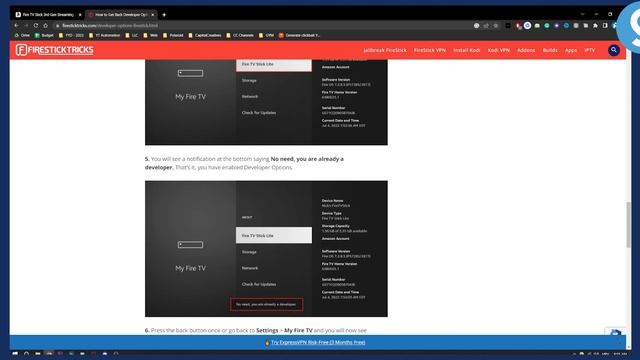
Task: Click the step 5 screenshot with developer notification
Action: (x=266, y=249)
